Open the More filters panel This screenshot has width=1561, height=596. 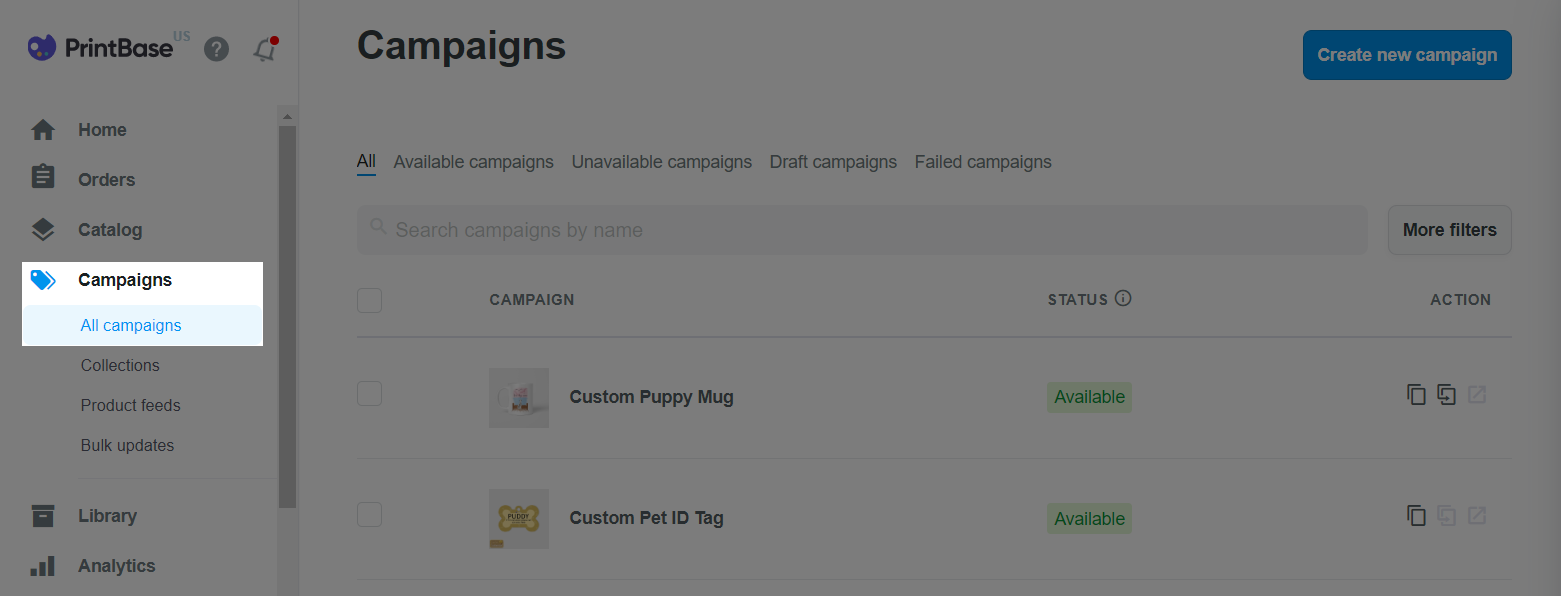(1449, 230)
